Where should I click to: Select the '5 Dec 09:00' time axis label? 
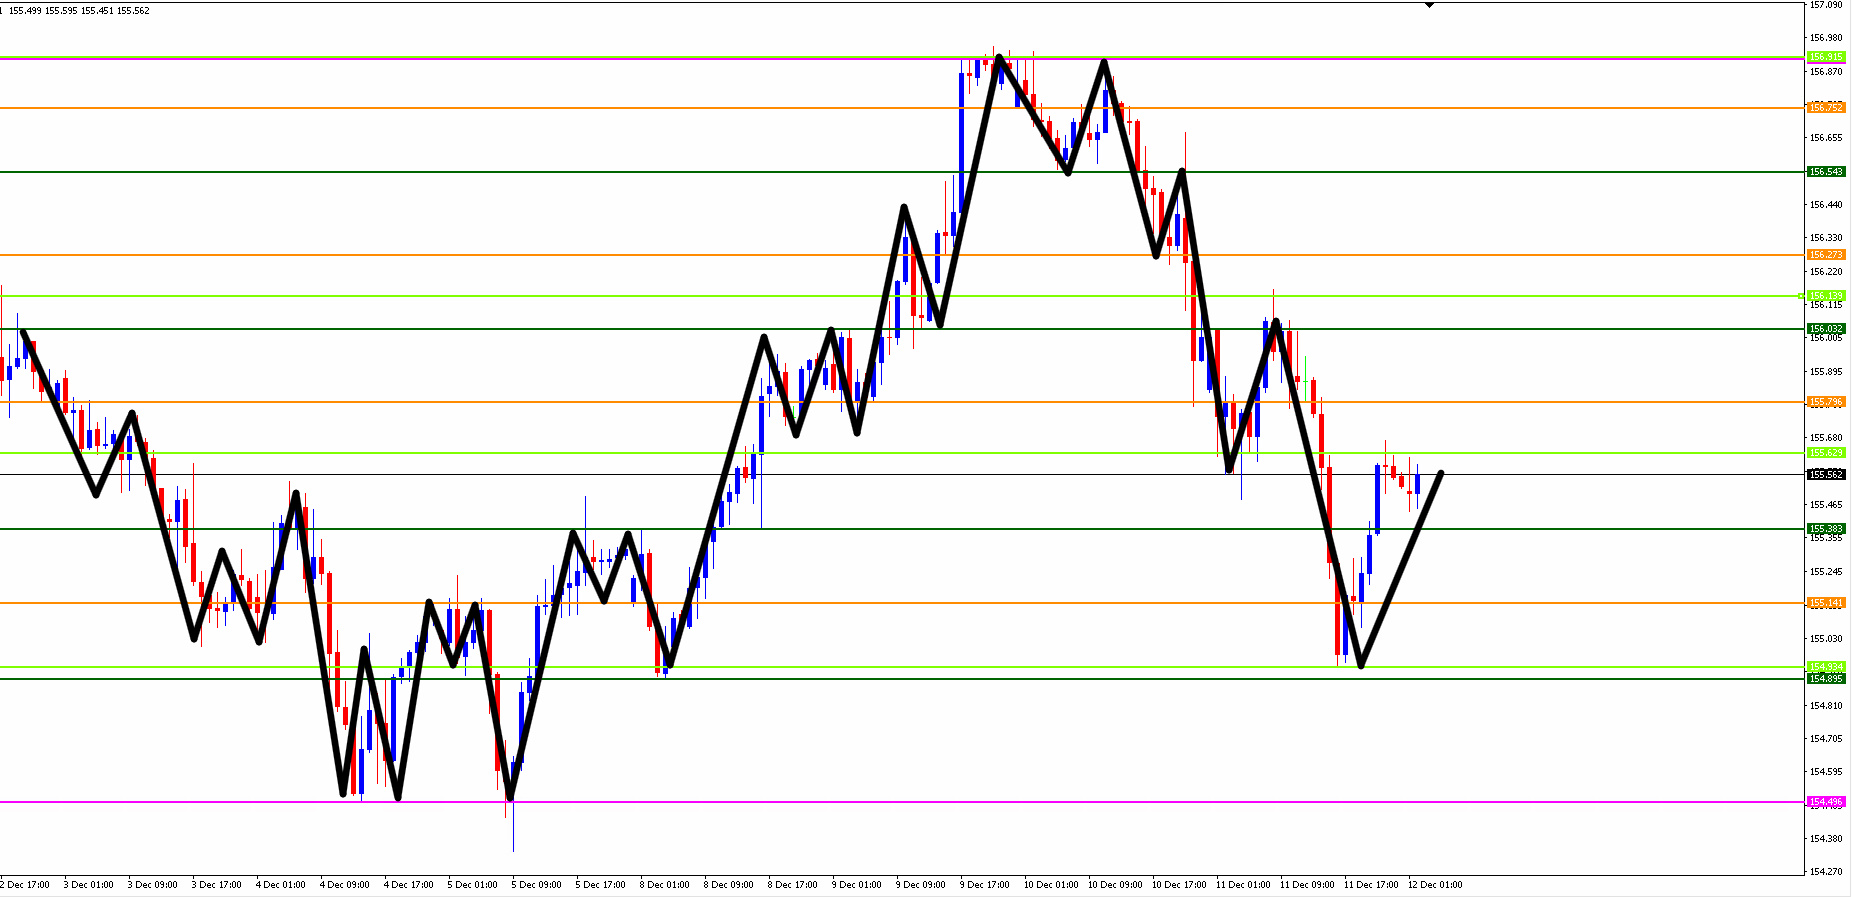click(537, 885)
